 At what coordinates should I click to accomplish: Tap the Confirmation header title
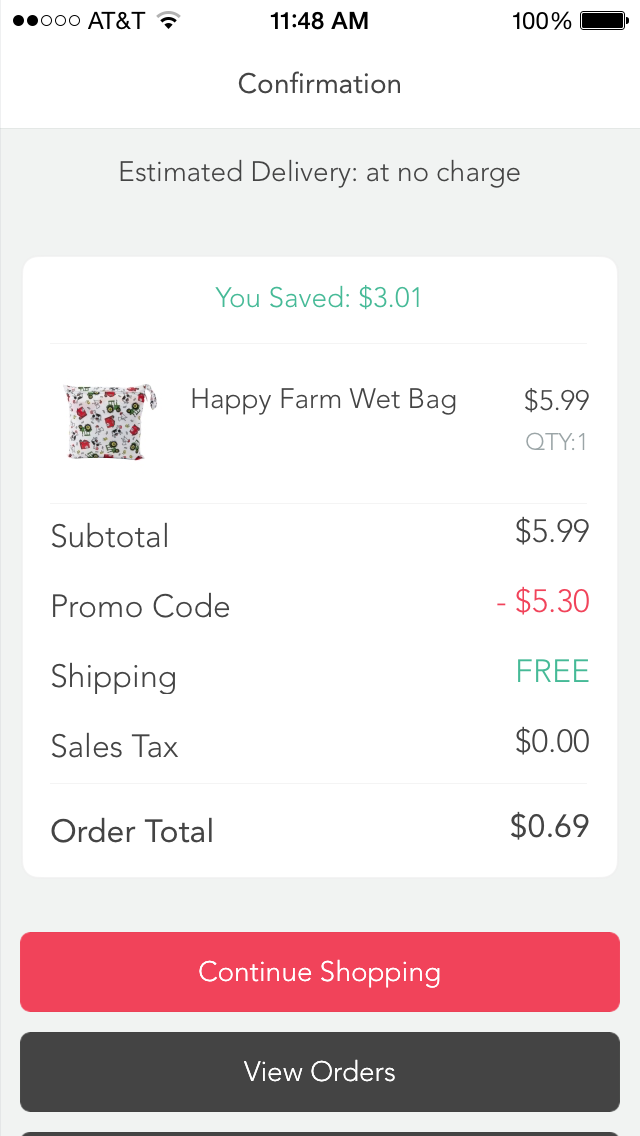320,84
